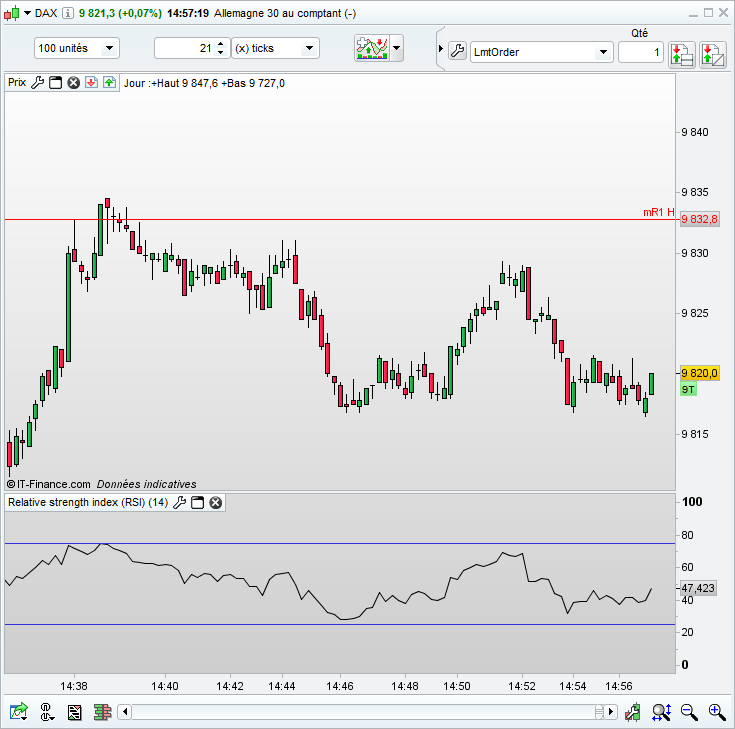Remove the RSI indicator with the X icon
The image size is (735, 729).
(x=216, y=503)
